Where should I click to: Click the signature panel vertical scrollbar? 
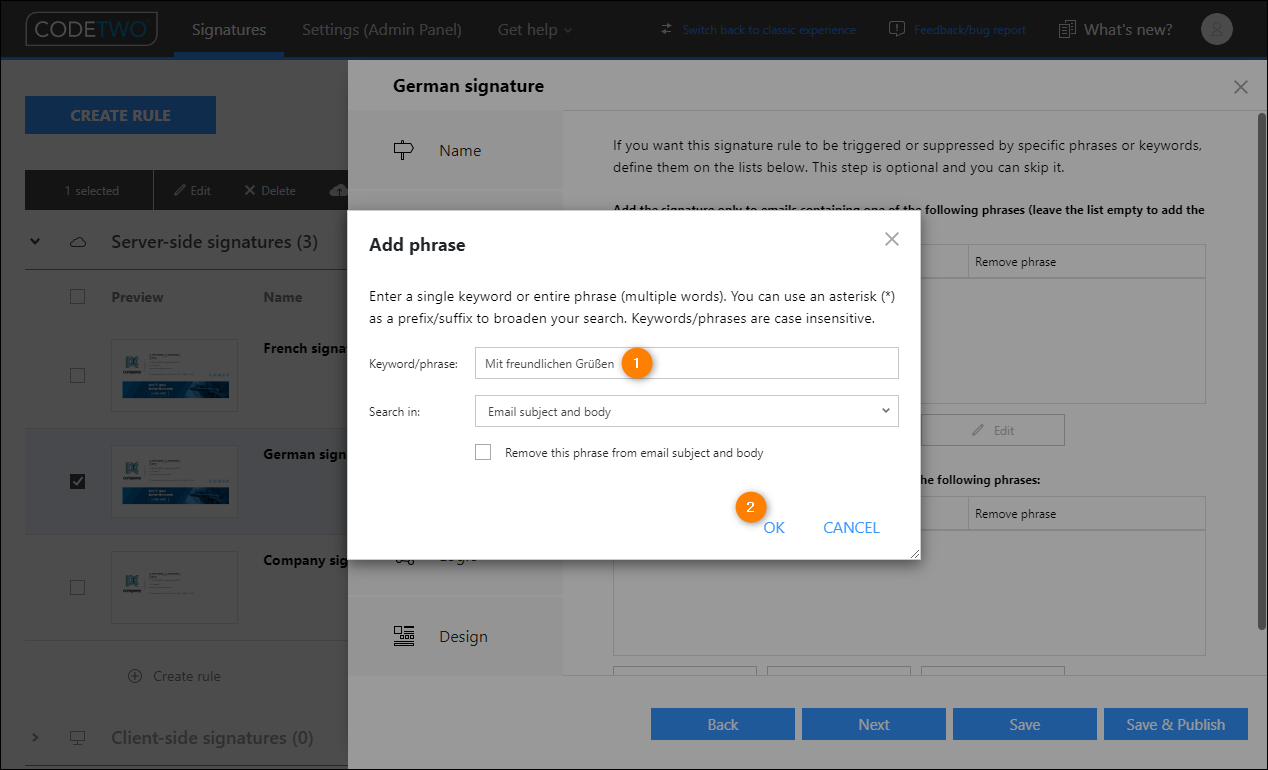click(x=1261, y=370)
